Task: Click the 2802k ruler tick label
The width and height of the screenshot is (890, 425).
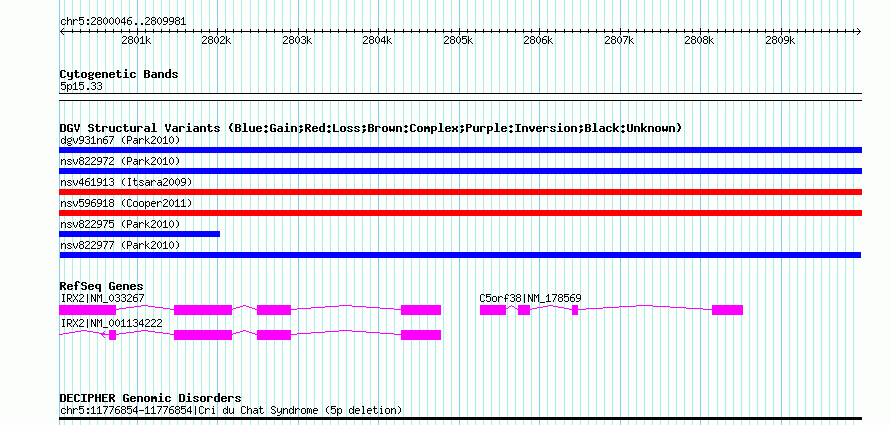Action: click(x=217, y=41)
